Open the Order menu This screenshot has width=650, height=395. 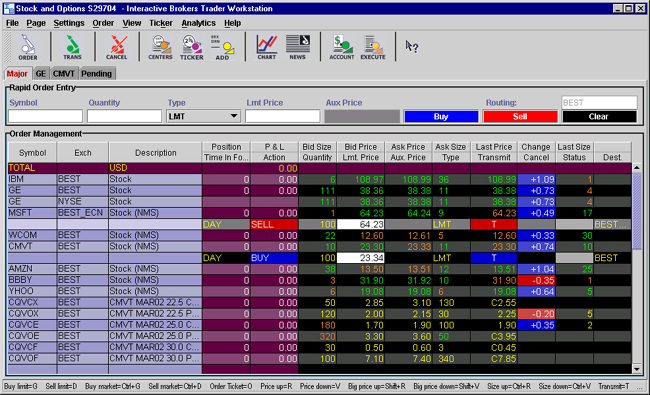[103, 23]
